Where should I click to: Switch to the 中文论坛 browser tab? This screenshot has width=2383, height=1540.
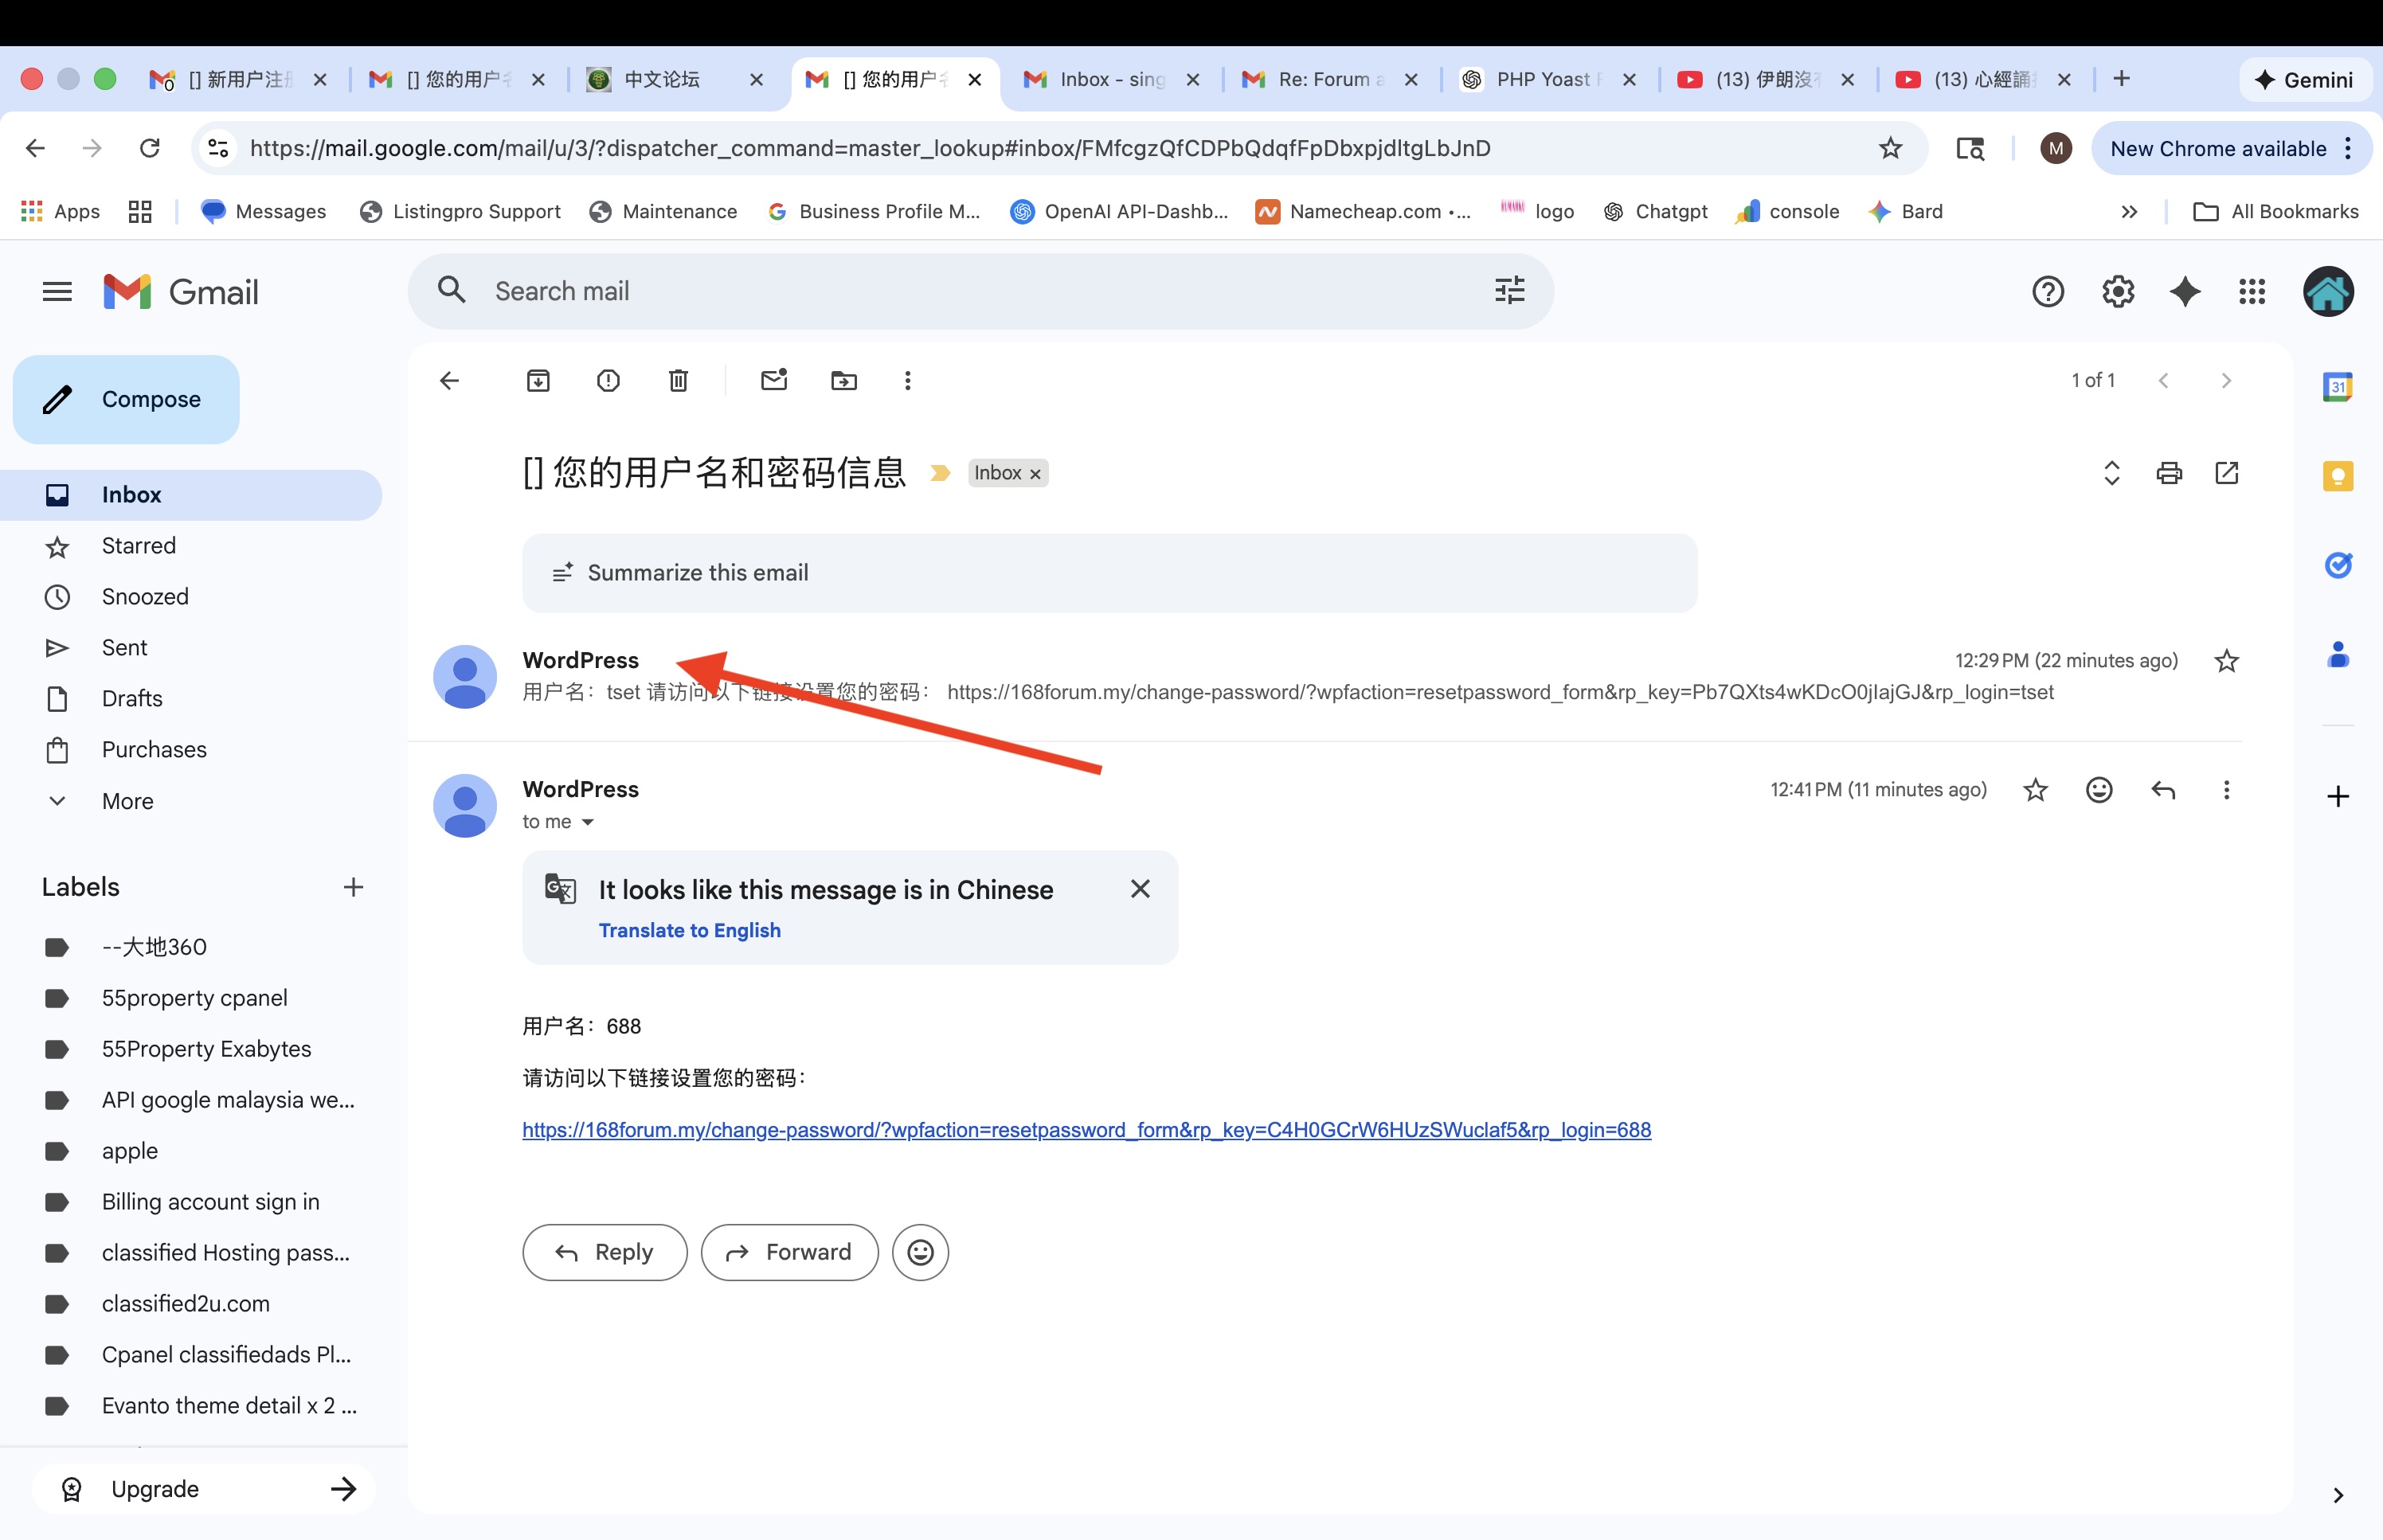click(x=663, y=79)
